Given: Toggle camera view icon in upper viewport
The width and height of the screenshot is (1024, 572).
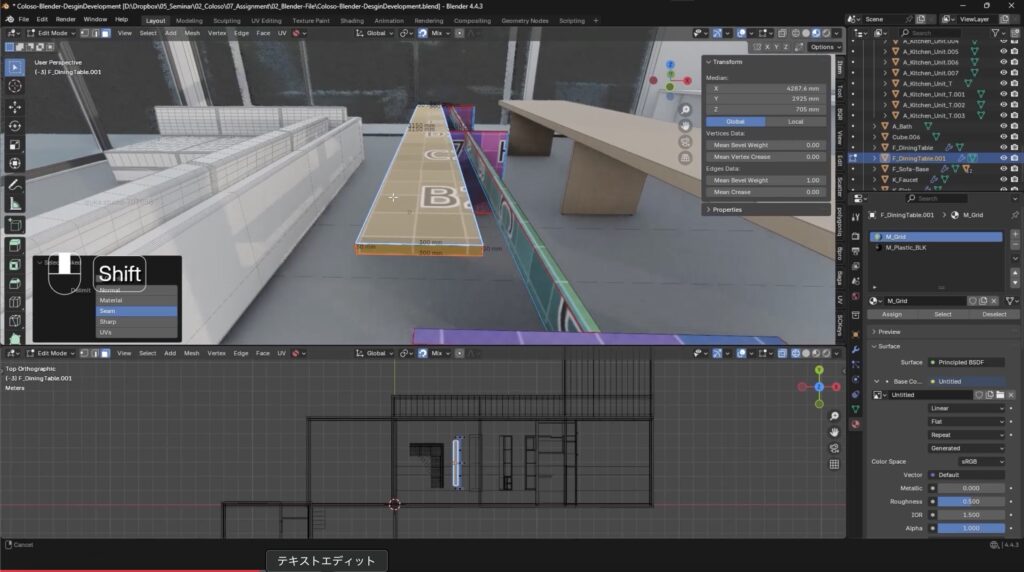Looking at the screenshot, I should [x=685, y=142].
